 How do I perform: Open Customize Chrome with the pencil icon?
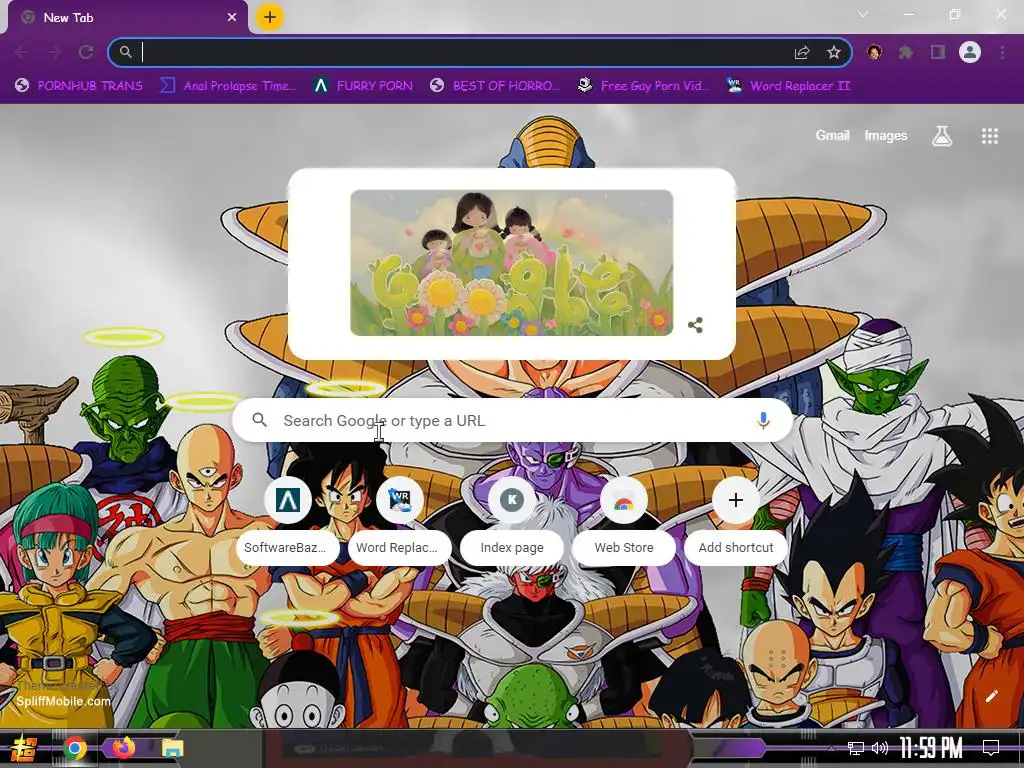click(x=991, y=696)
